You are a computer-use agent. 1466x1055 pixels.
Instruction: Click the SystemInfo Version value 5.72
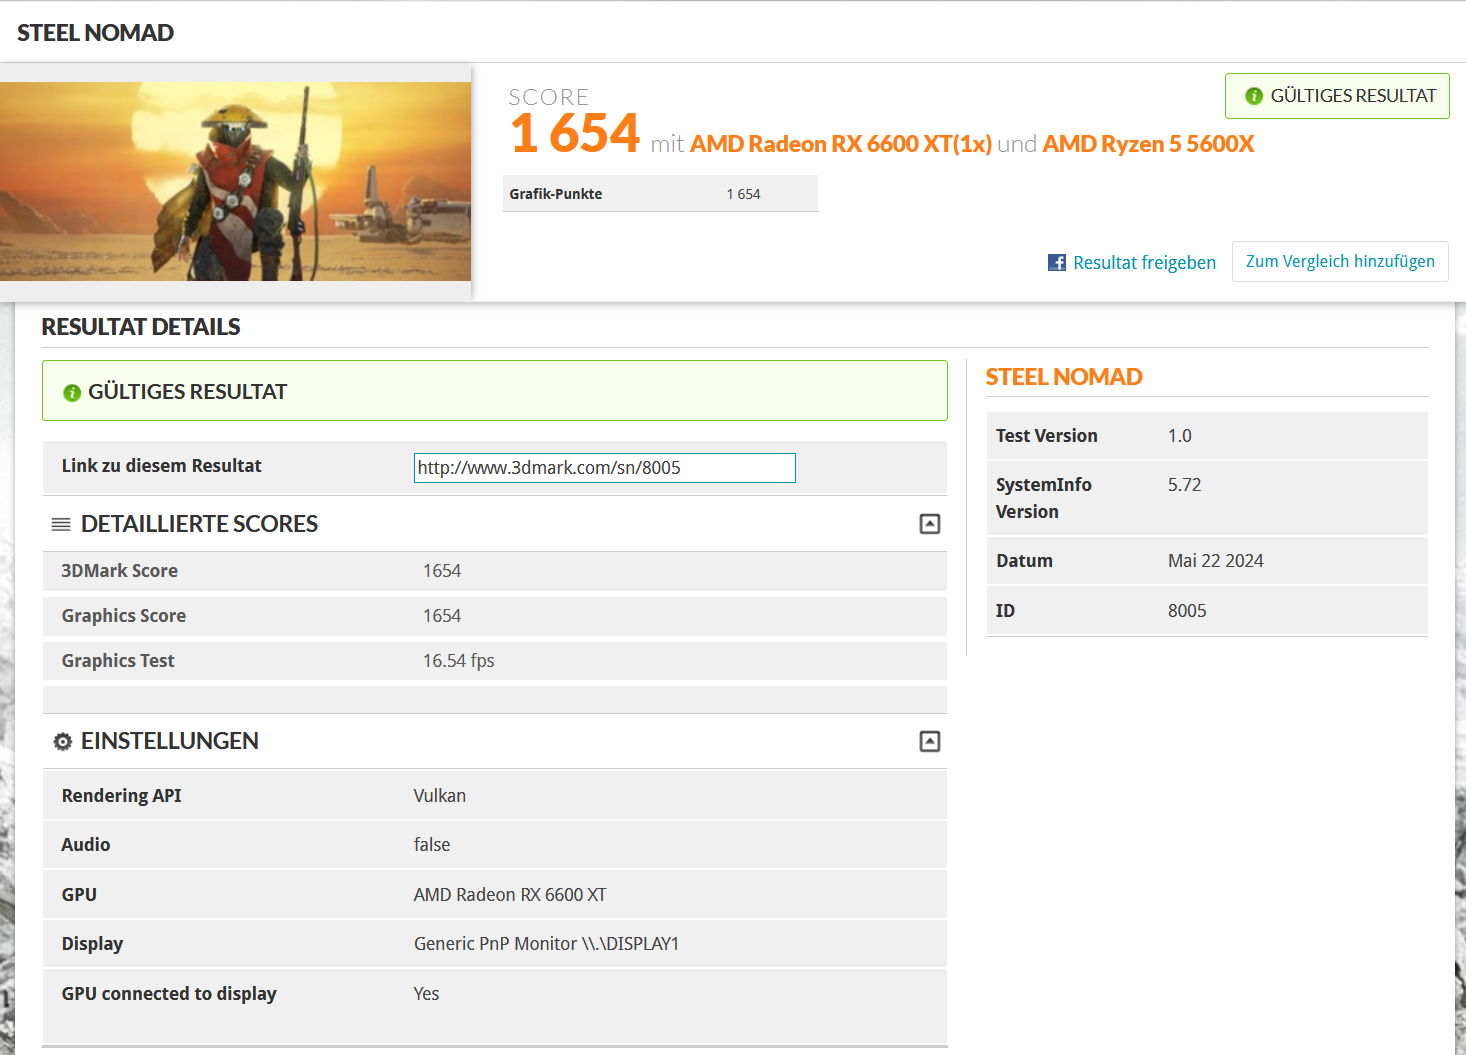pyautogui.click(x=1185, y=485)
